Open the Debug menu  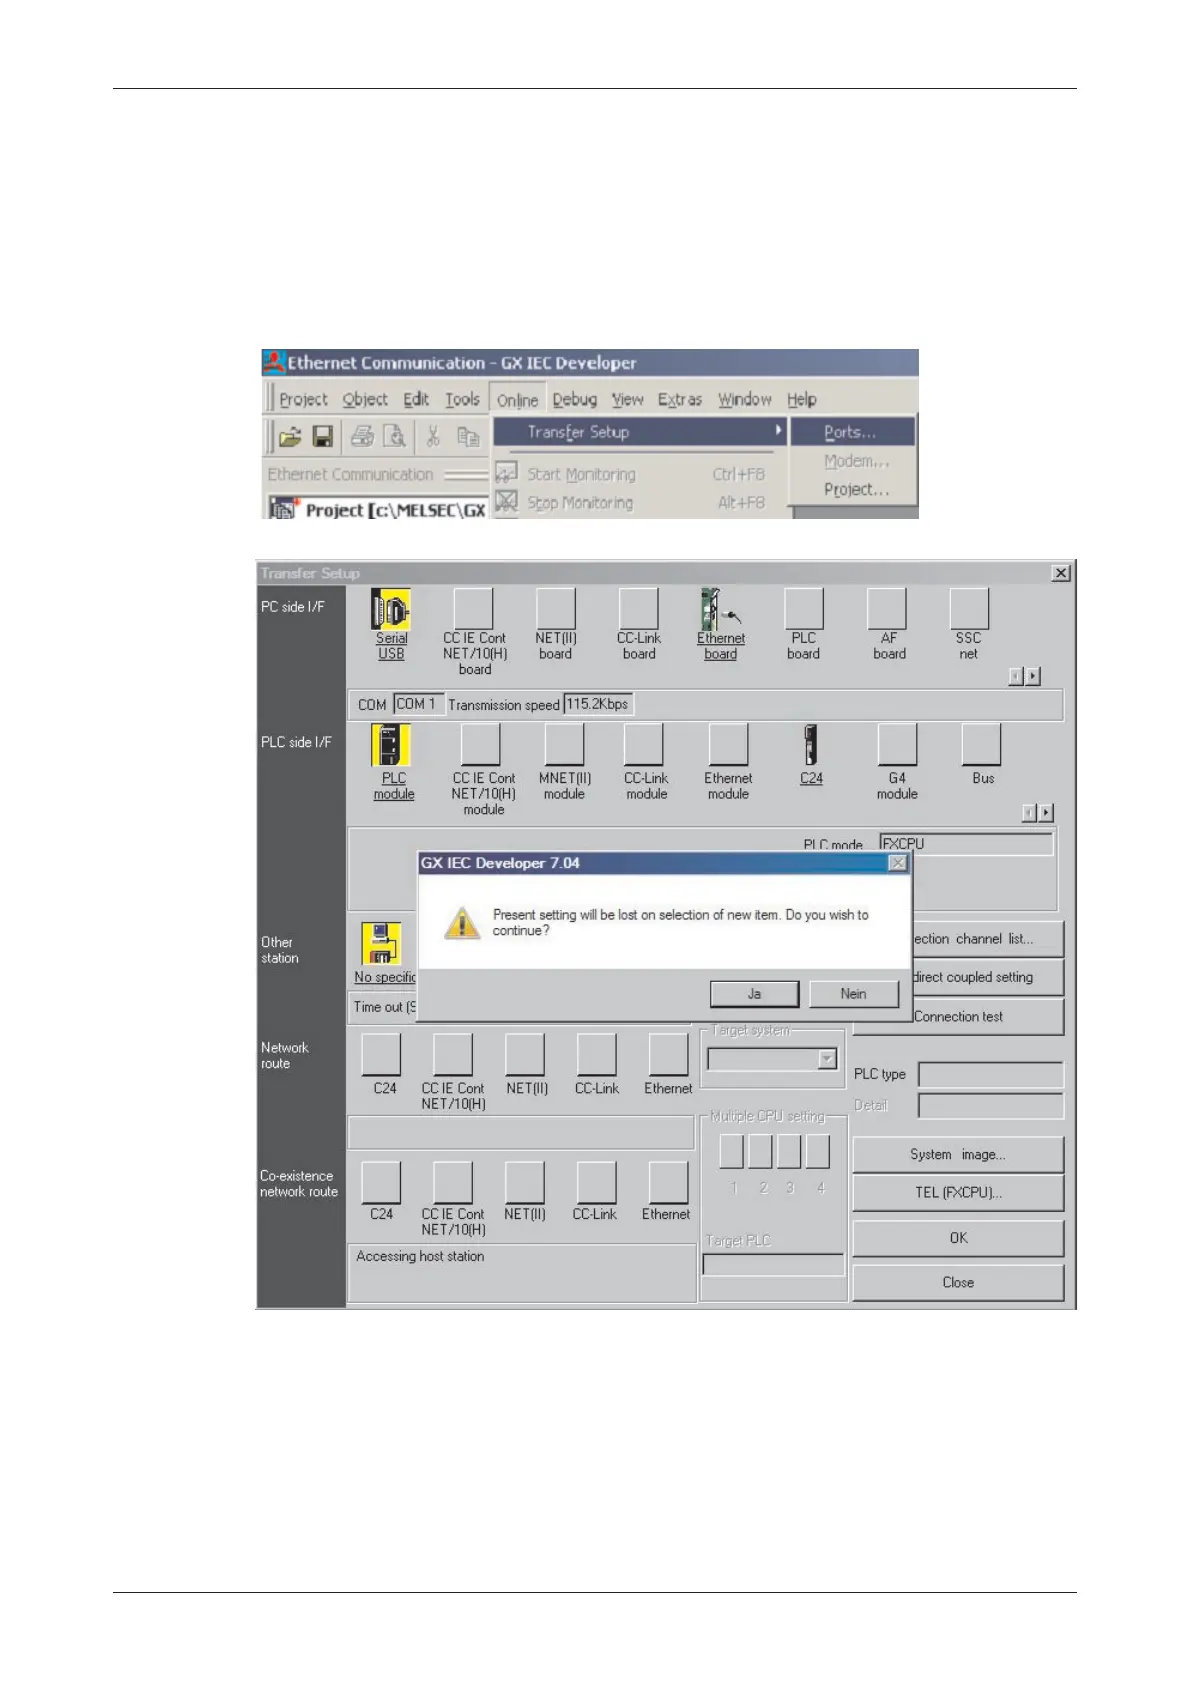coord(575,399)
